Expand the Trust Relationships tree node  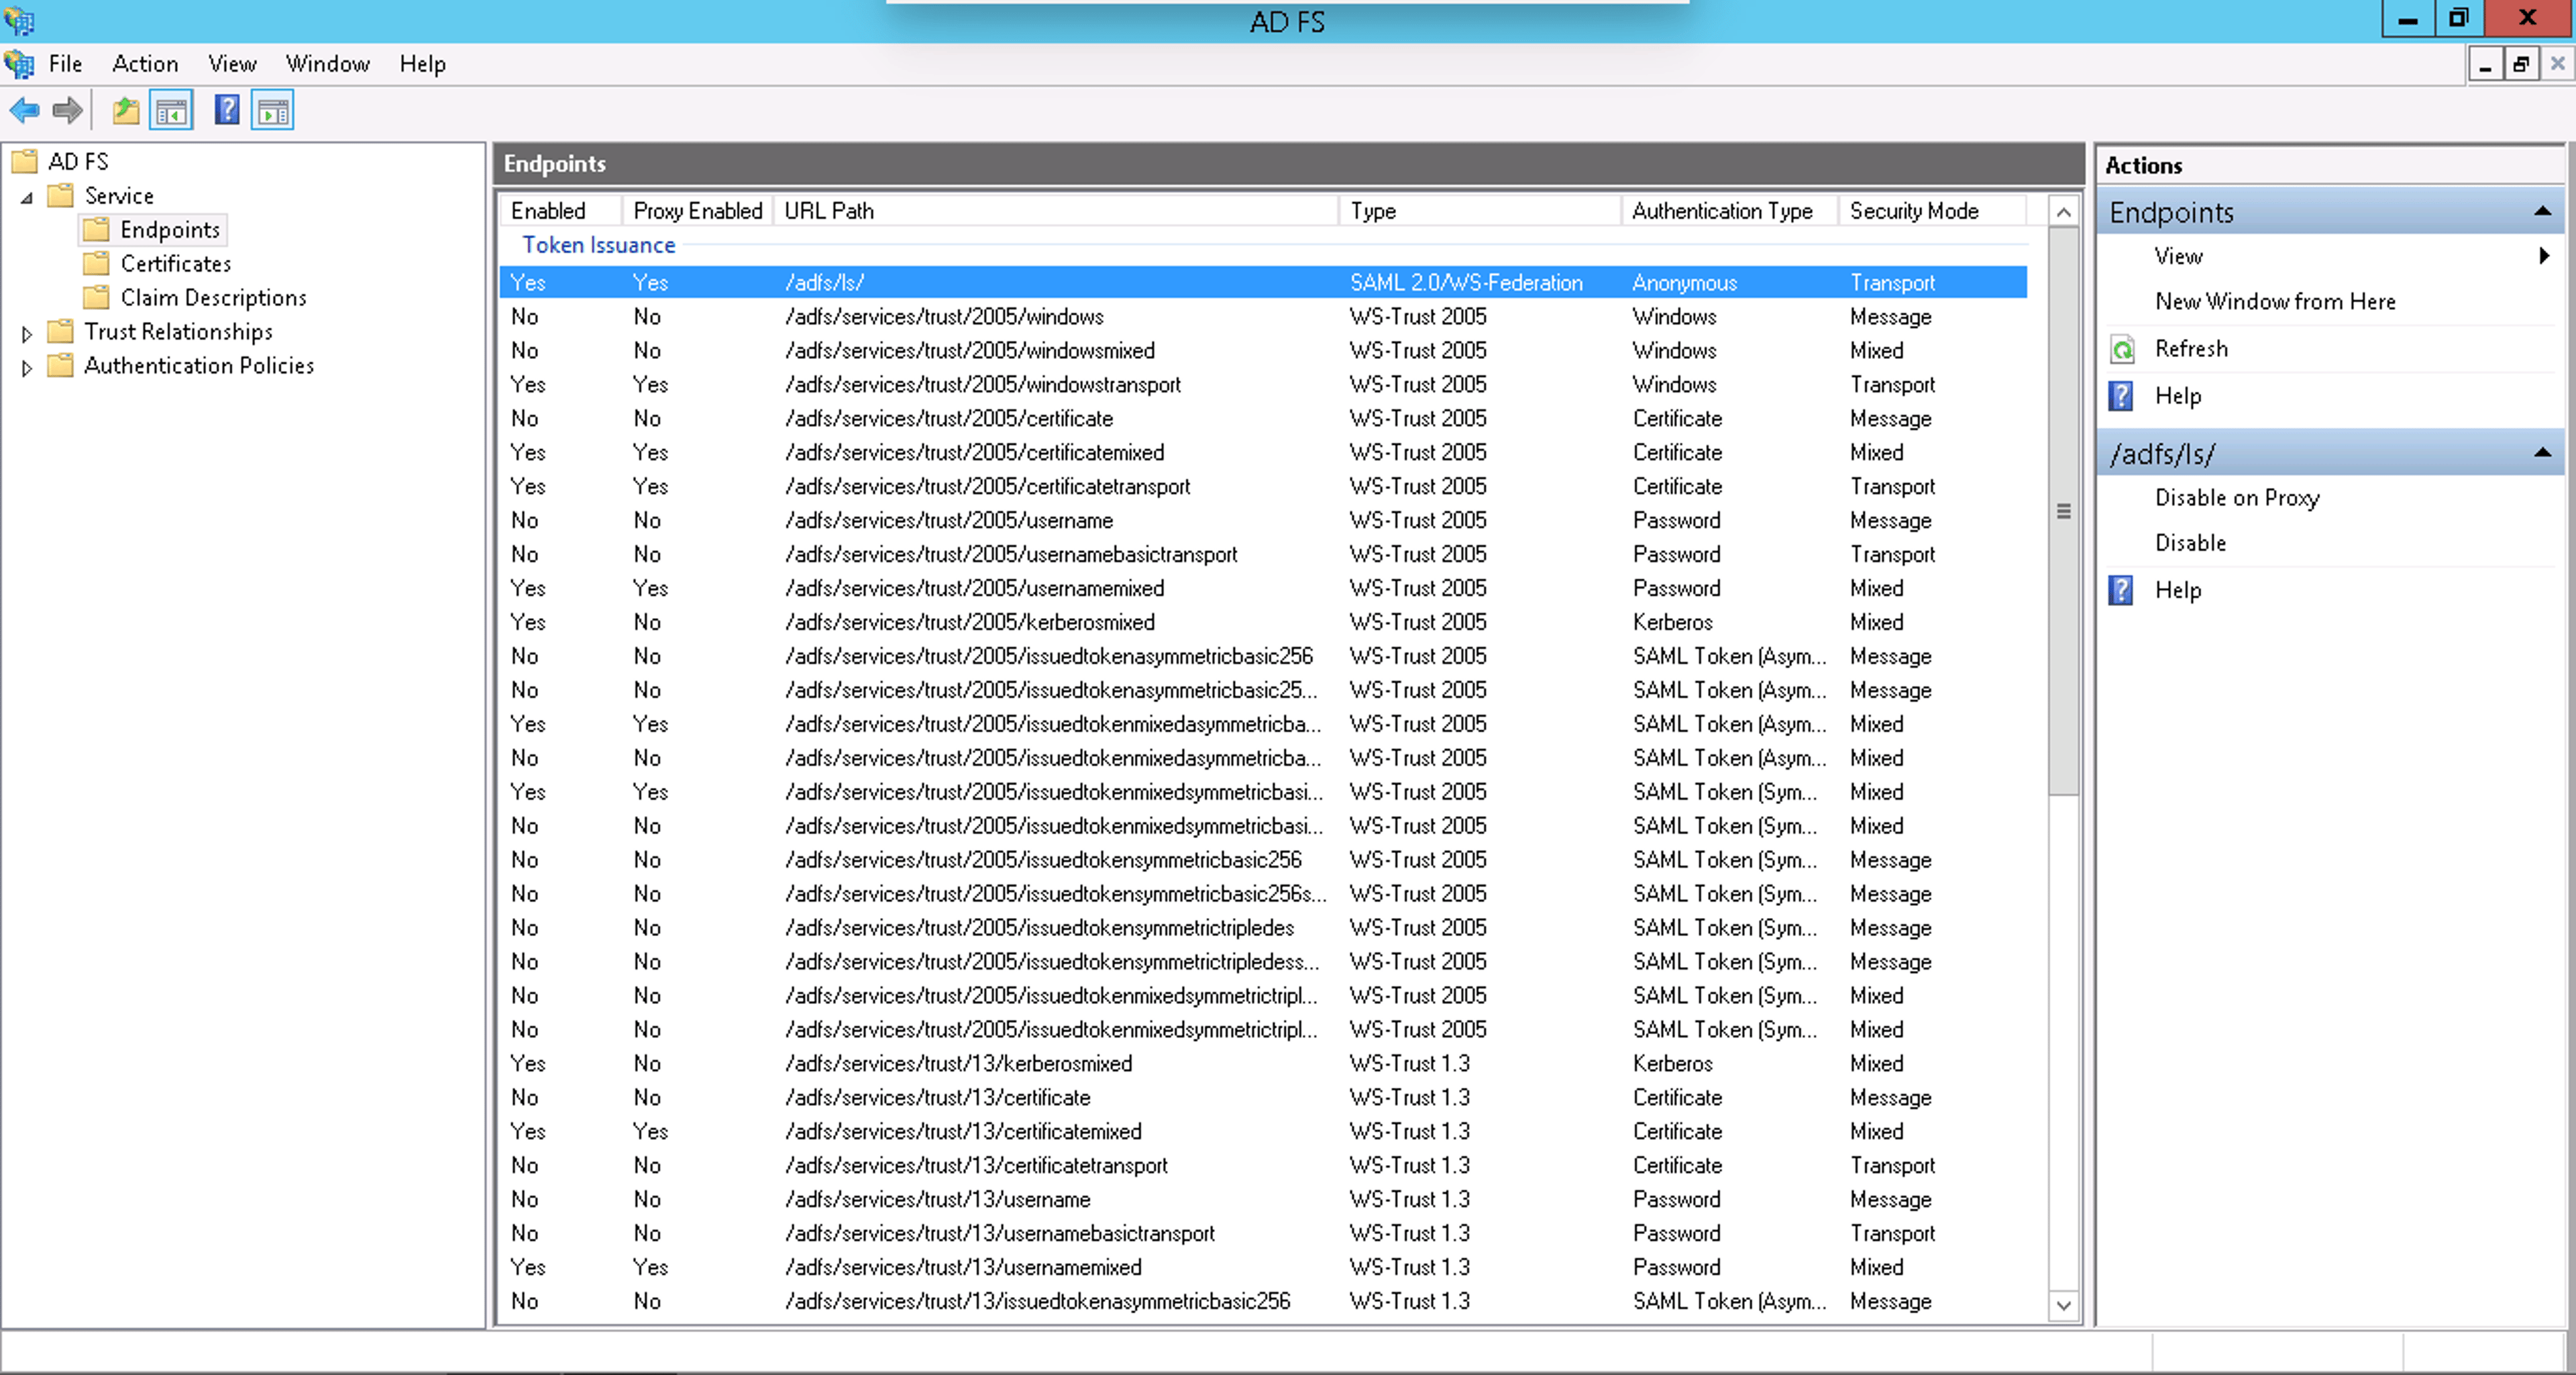(27, 334)
